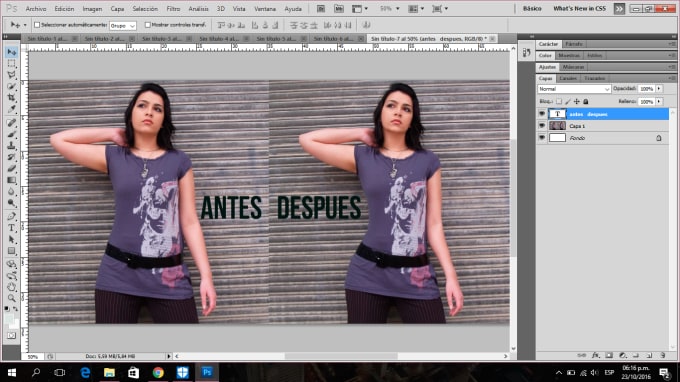Viewport: 680px width, 382px height.
Task: Switch to 'What's New in CS5' workspace
Action: 579,9
